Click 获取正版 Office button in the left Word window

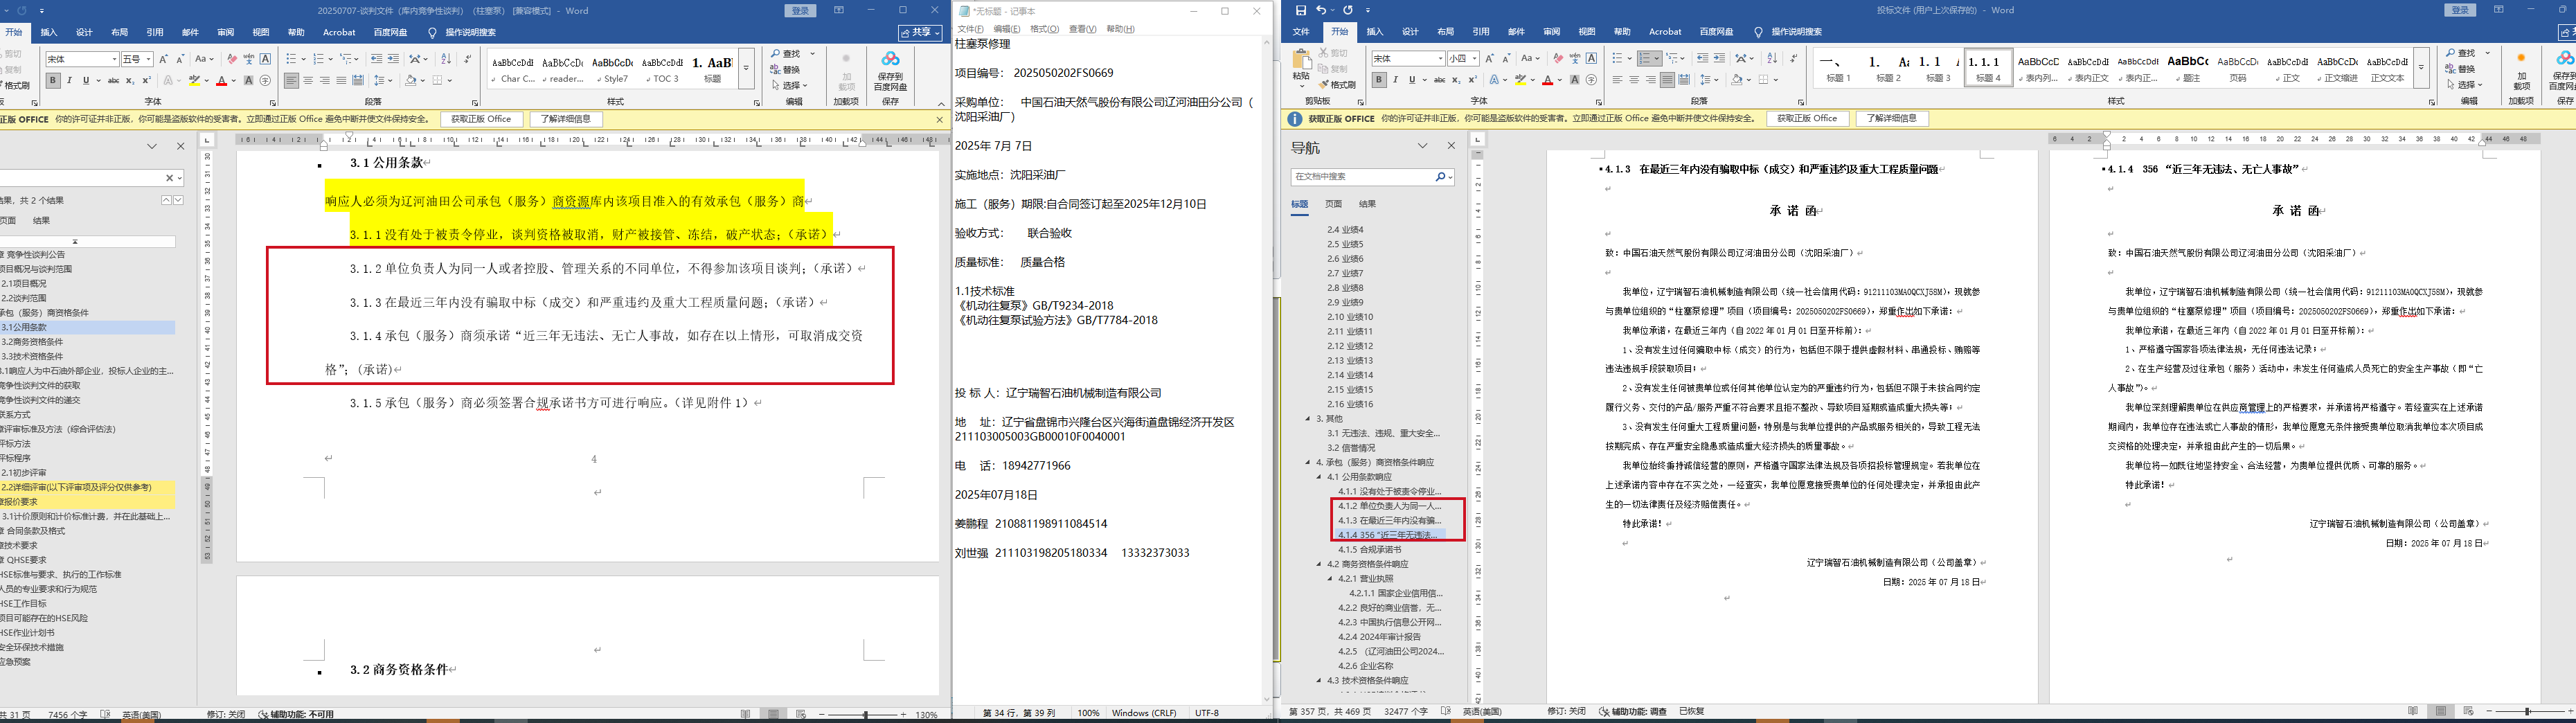tap(481, 119)
